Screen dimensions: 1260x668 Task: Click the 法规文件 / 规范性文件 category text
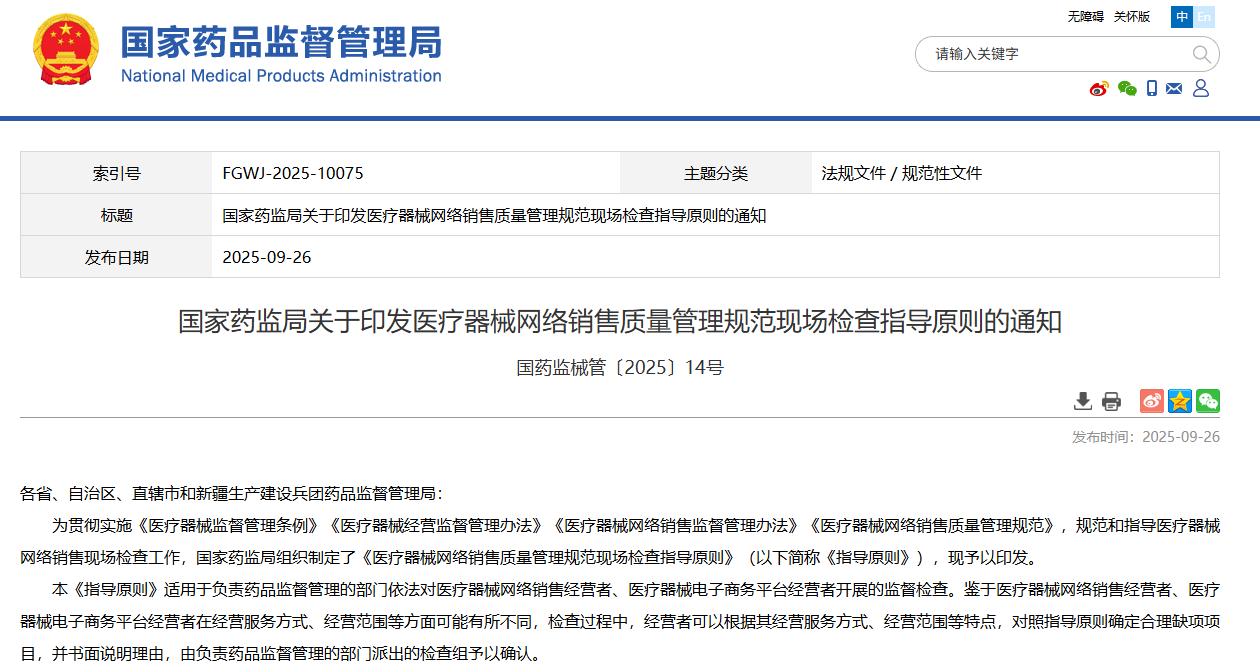pos(901,173)
